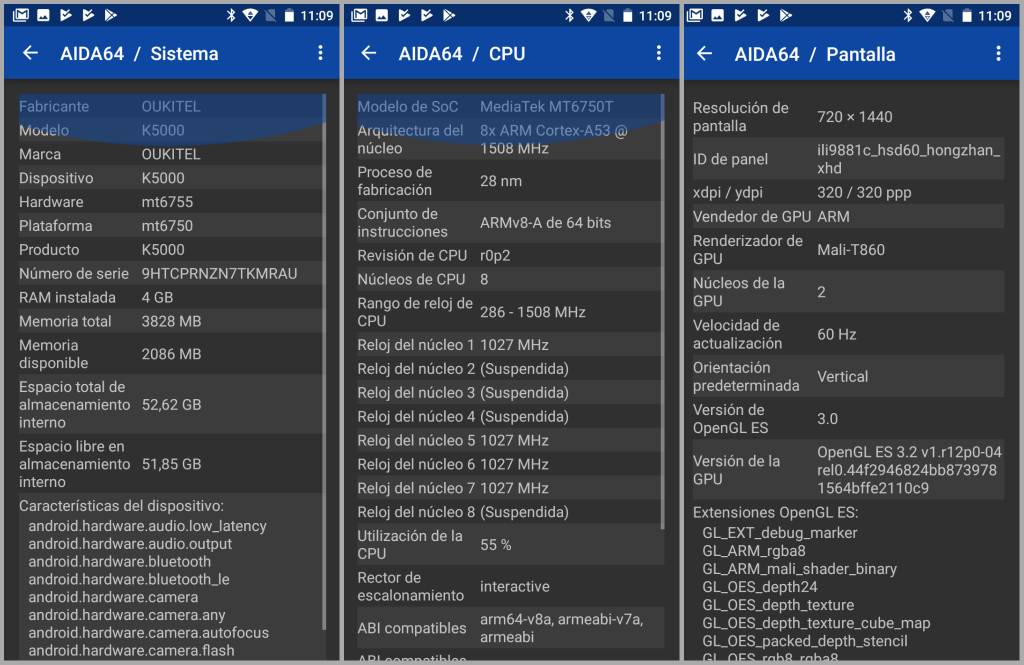
Task: Tap the back arrow on CPU screen
Action: click(x=369, y=54)
